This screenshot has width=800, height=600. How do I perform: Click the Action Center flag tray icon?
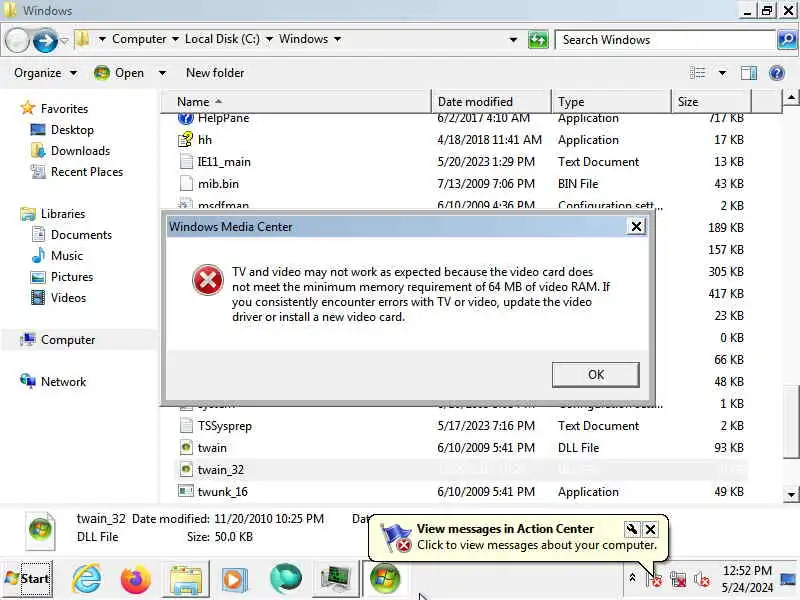coord(654,579)
